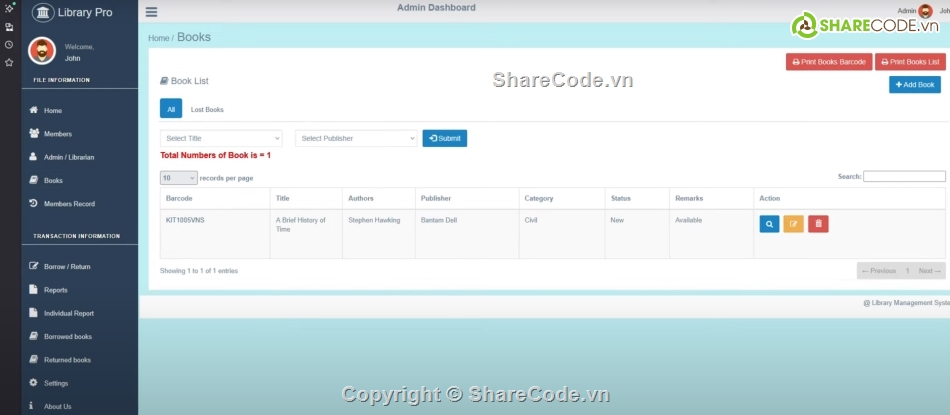View Returned books list
The image size is (950, 415).
click(67, 360)
